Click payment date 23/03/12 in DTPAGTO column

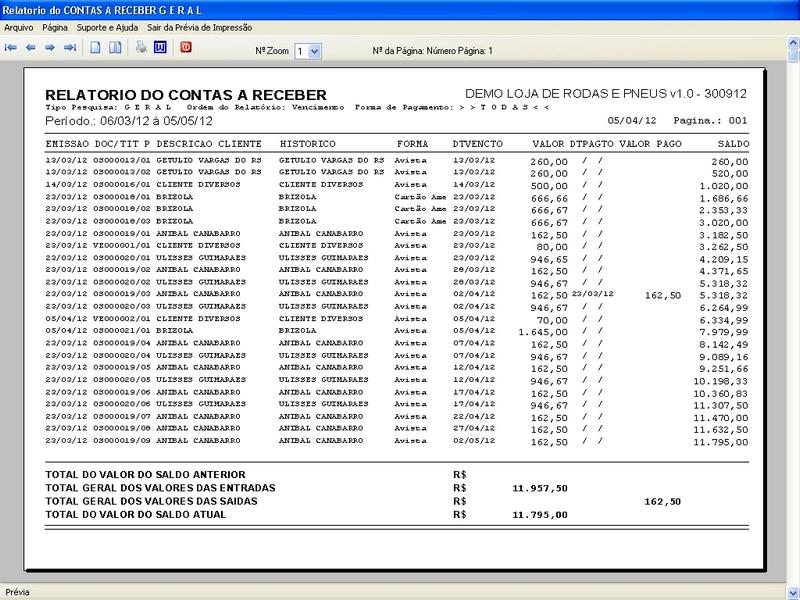point(592,294)
